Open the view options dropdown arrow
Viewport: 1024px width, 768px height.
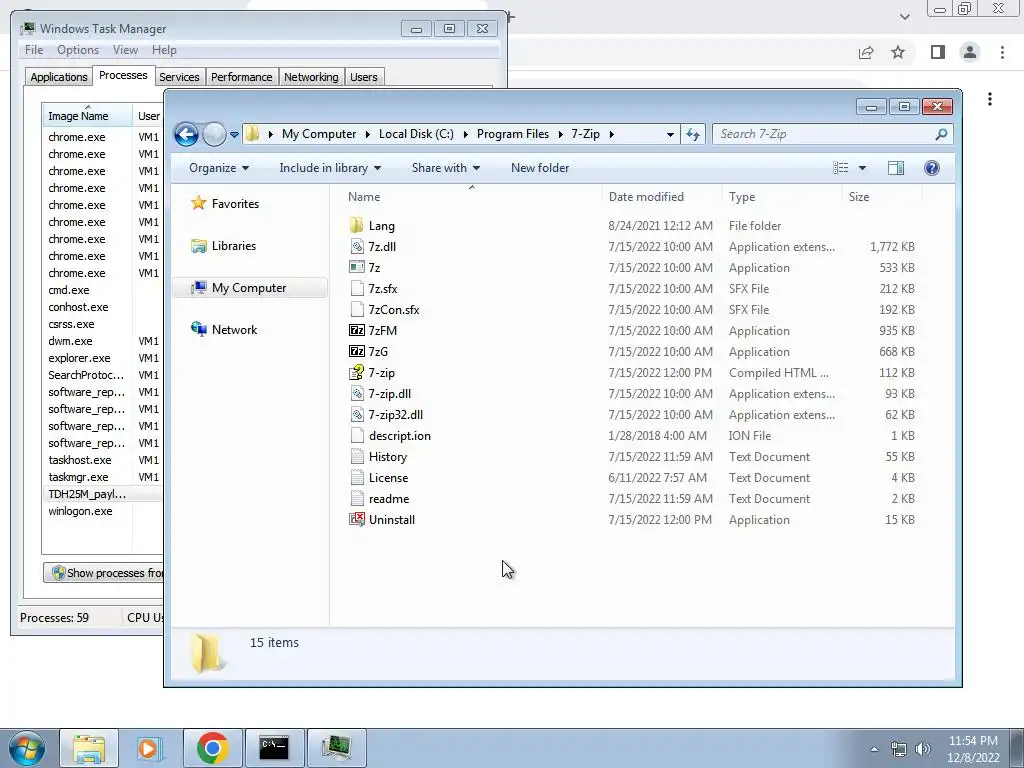pos(862,168)
